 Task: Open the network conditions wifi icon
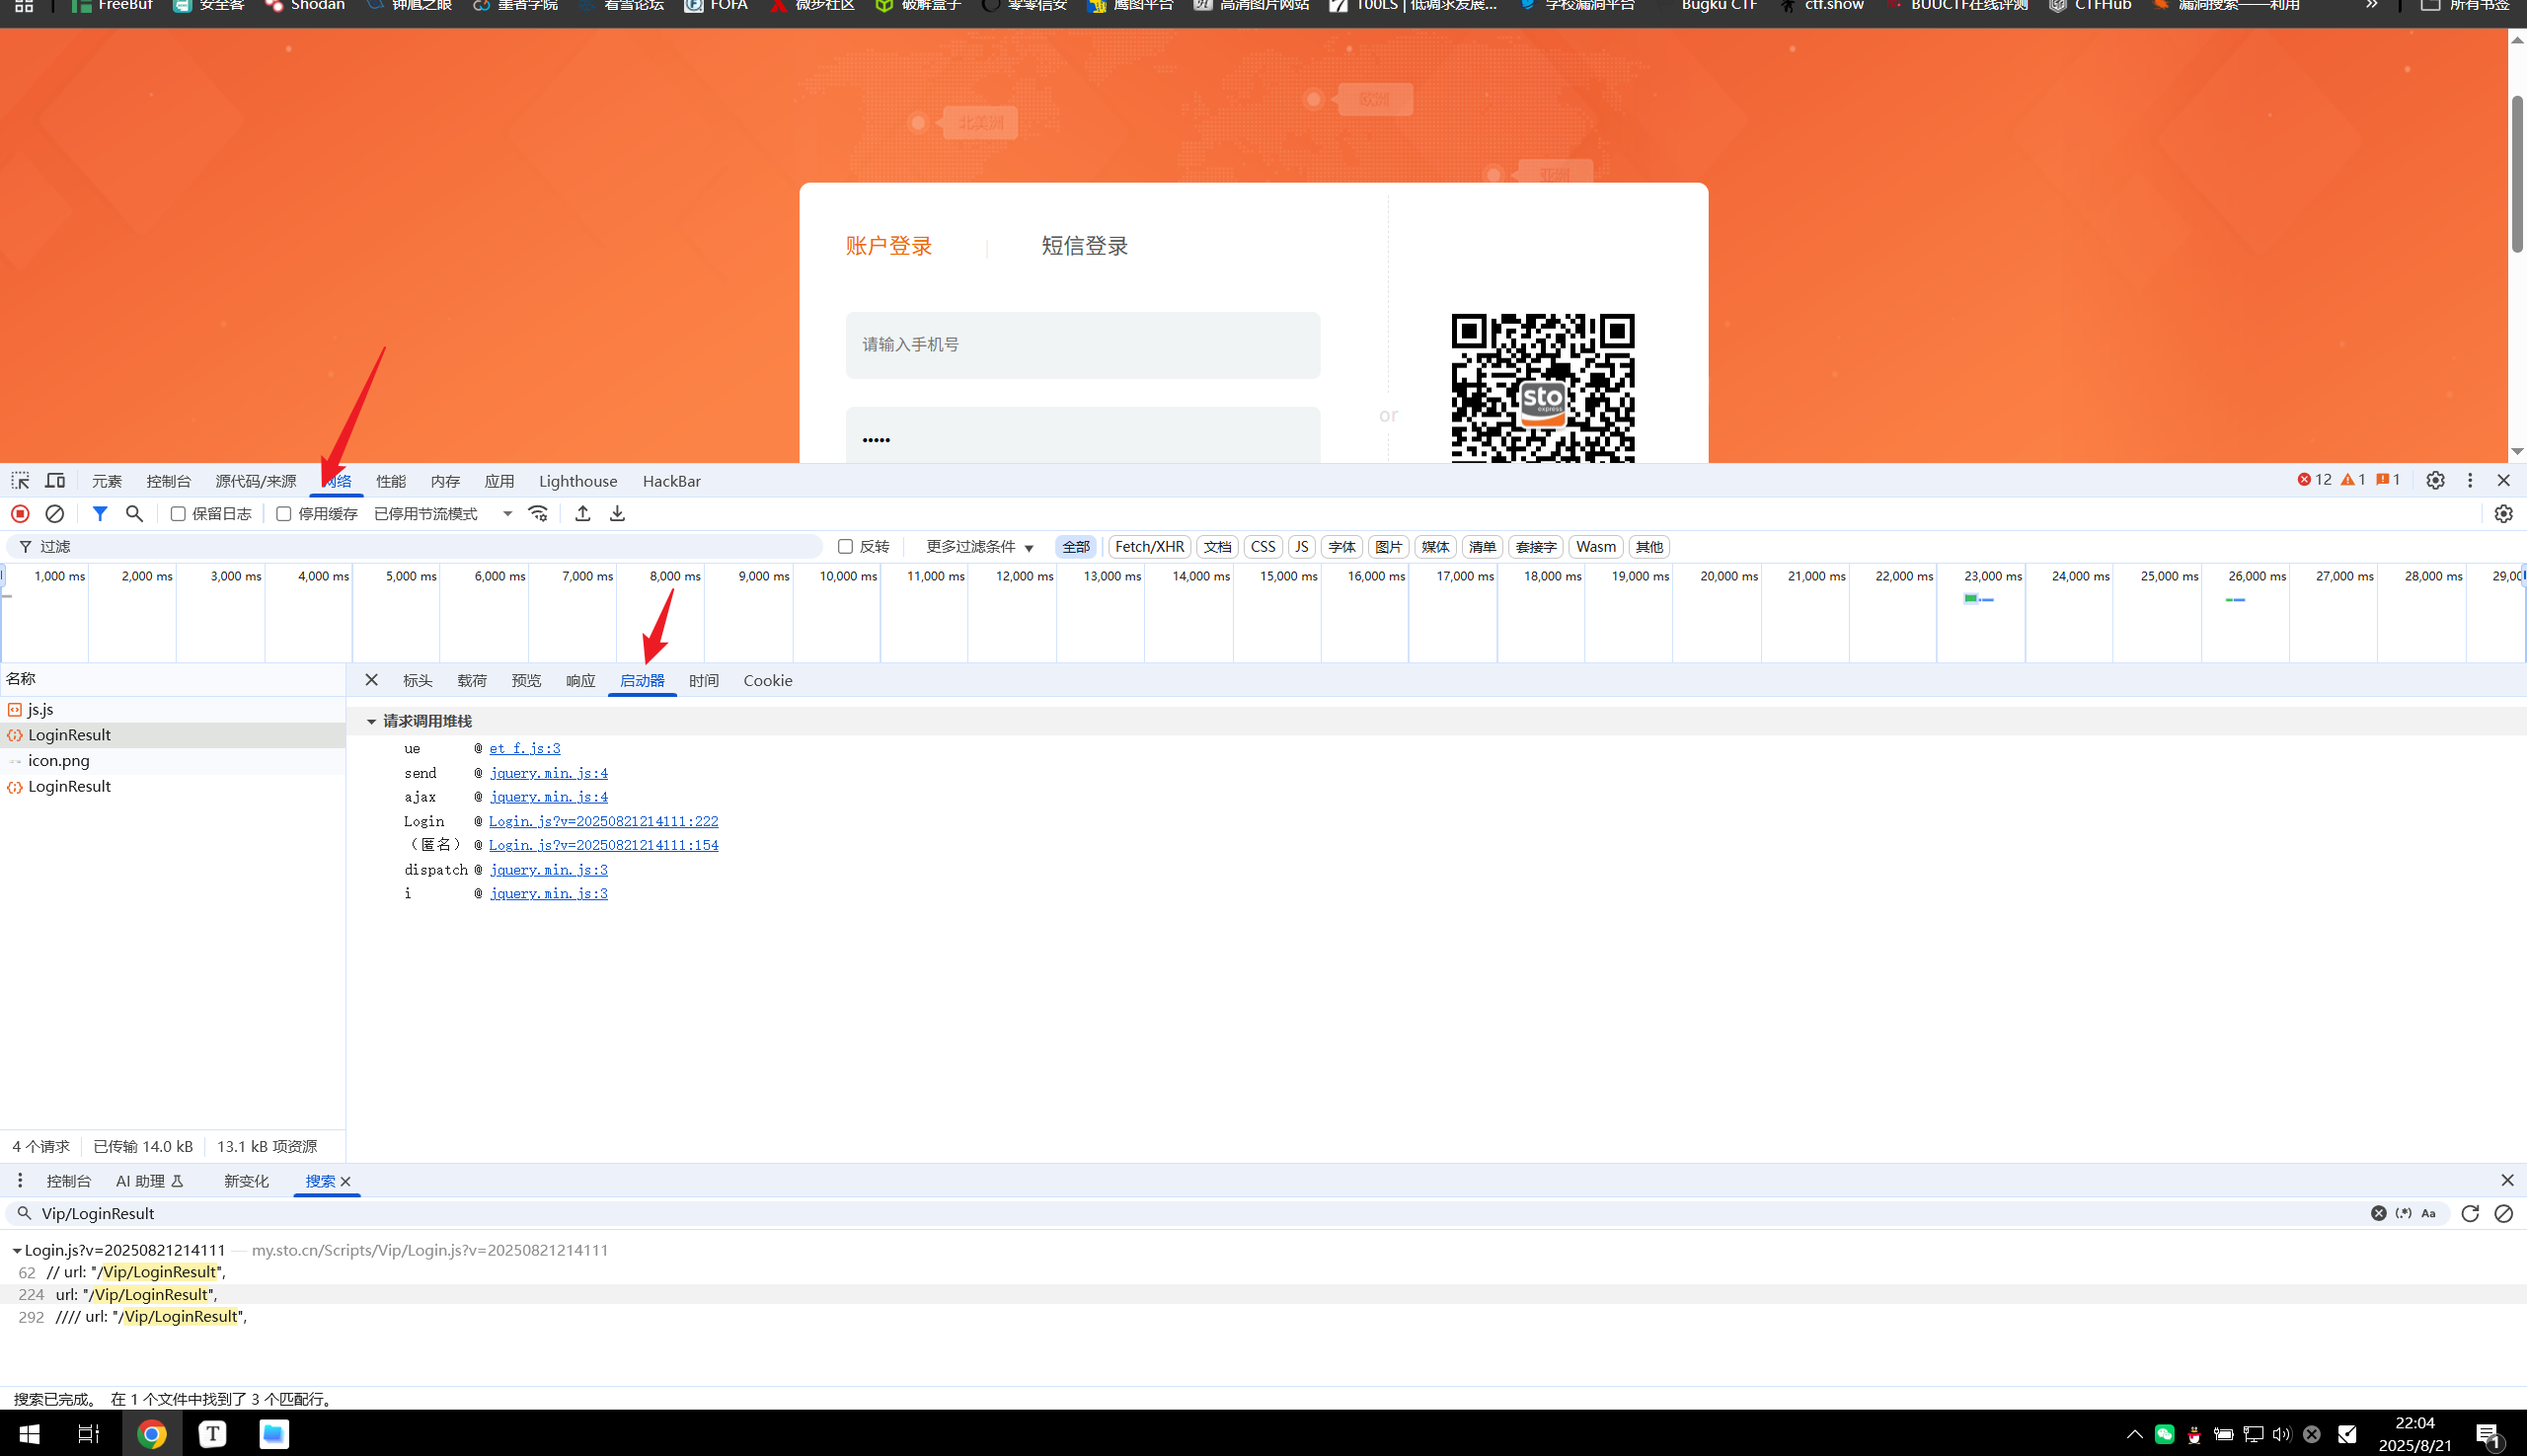tap(538, 514)
